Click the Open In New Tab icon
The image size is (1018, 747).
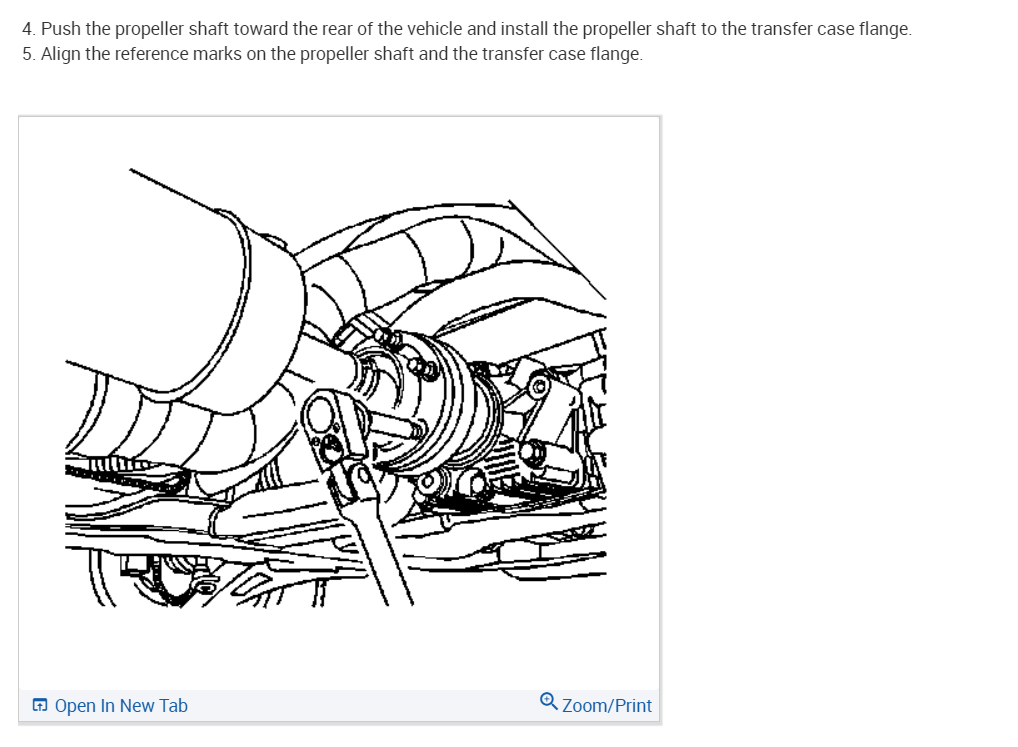pos(40,705)
